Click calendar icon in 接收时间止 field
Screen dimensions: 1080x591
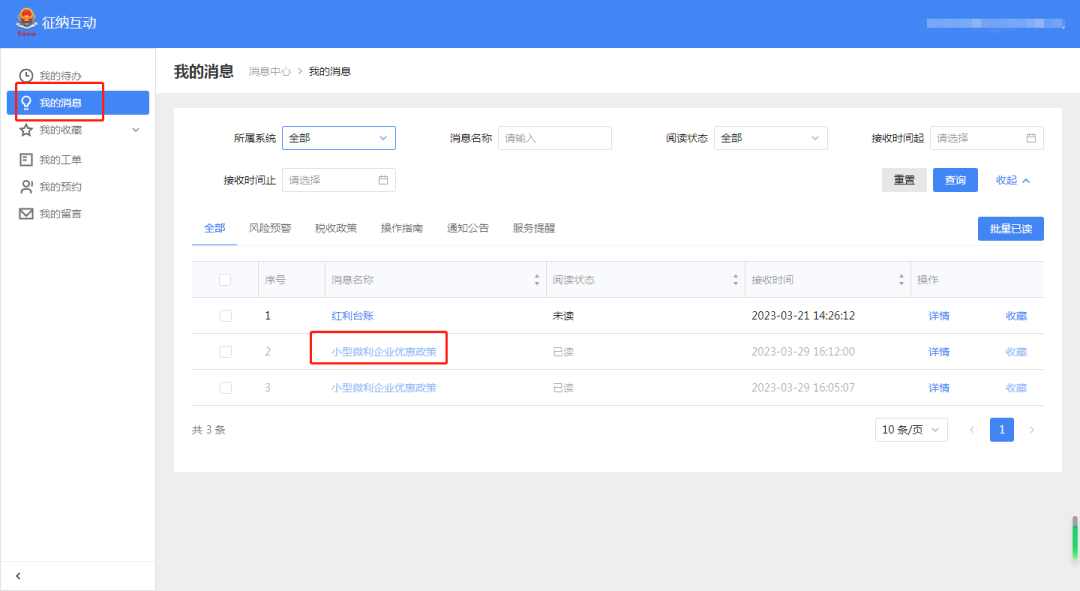tap(383, 180)
